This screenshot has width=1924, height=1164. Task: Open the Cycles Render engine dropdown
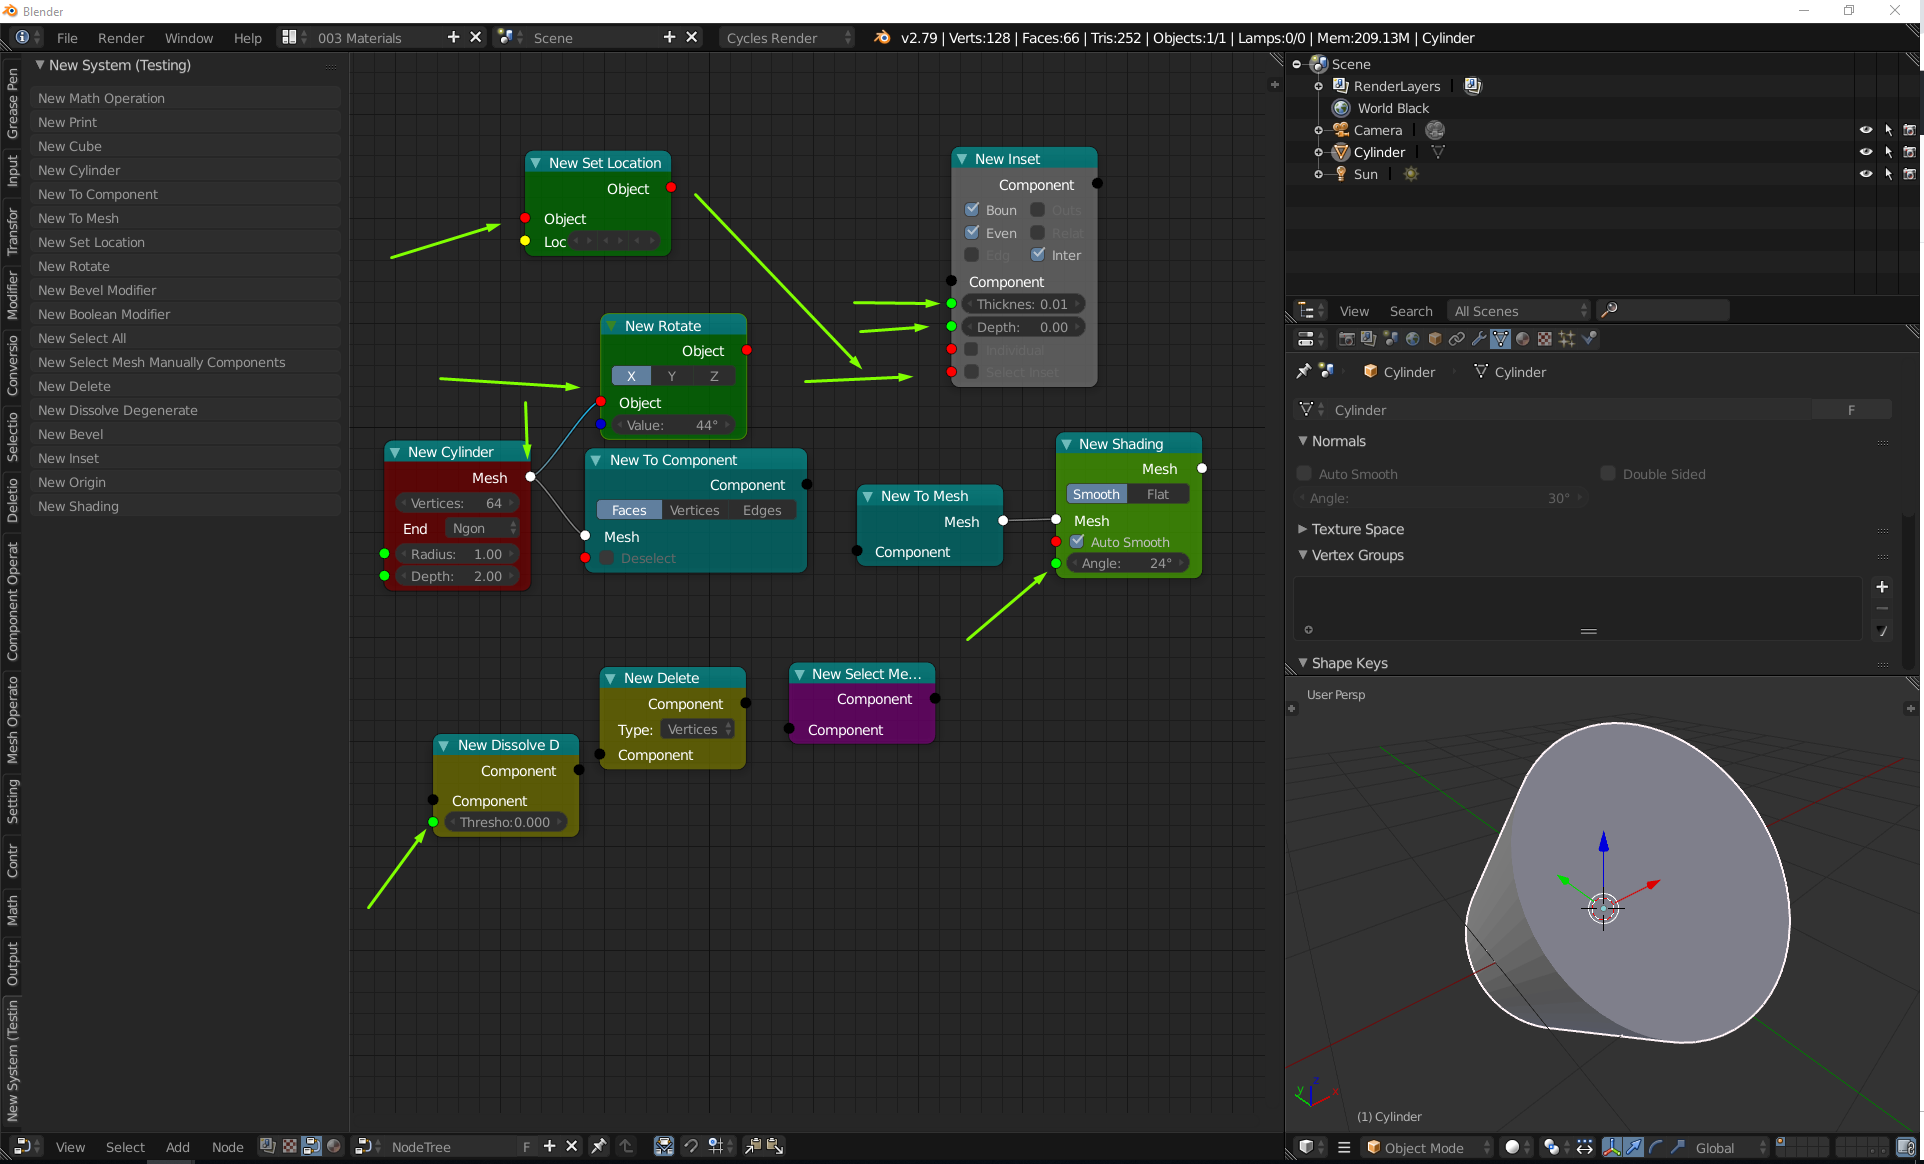pyautogui.click(x=787, y=38)
